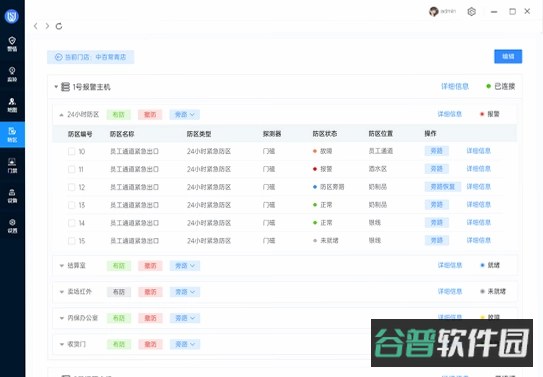
Task: Select the 防区 zone section in sidebar
Action: point(12,135)
